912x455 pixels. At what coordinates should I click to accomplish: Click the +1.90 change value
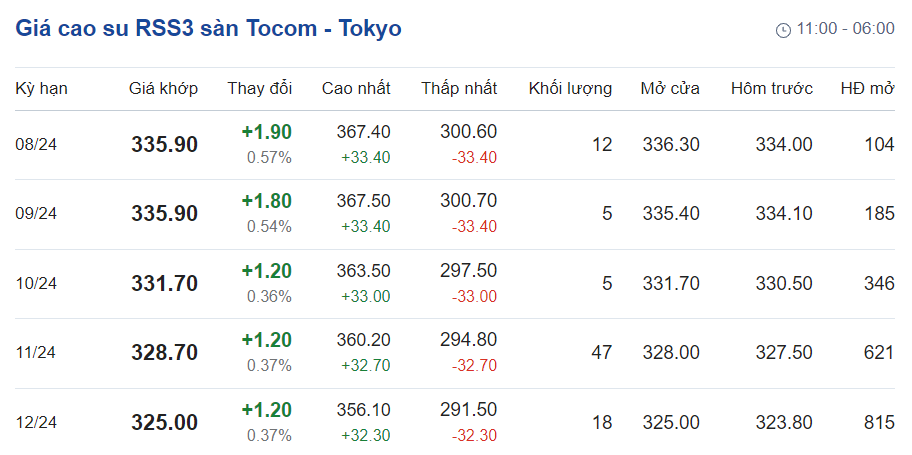(266, 133)
